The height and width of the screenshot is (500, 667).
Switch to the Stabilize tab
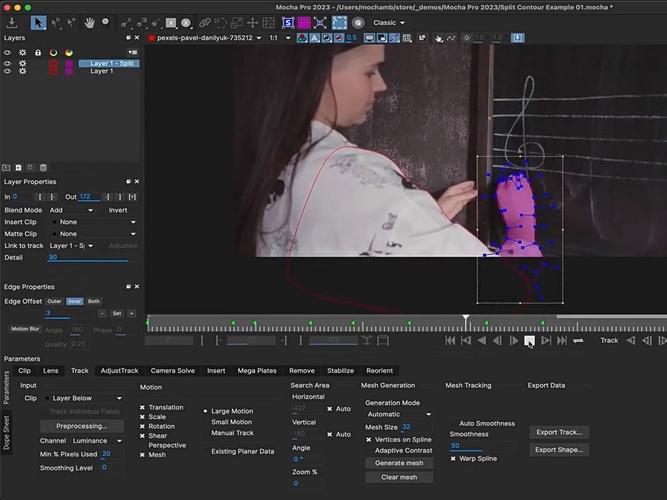pyautogui.click(x=340, y=371)
